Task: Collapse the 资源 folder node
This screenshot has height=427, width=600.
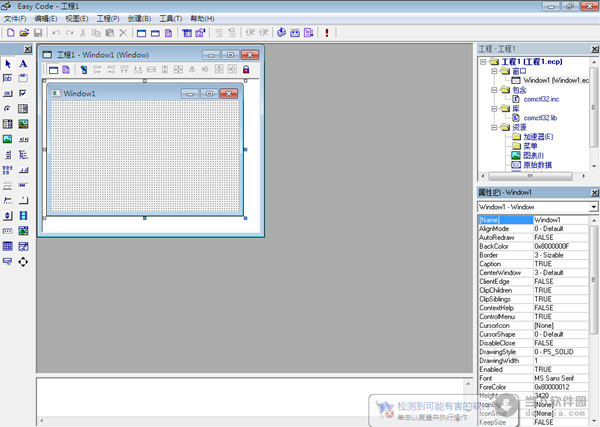Action: pos(494,127)
